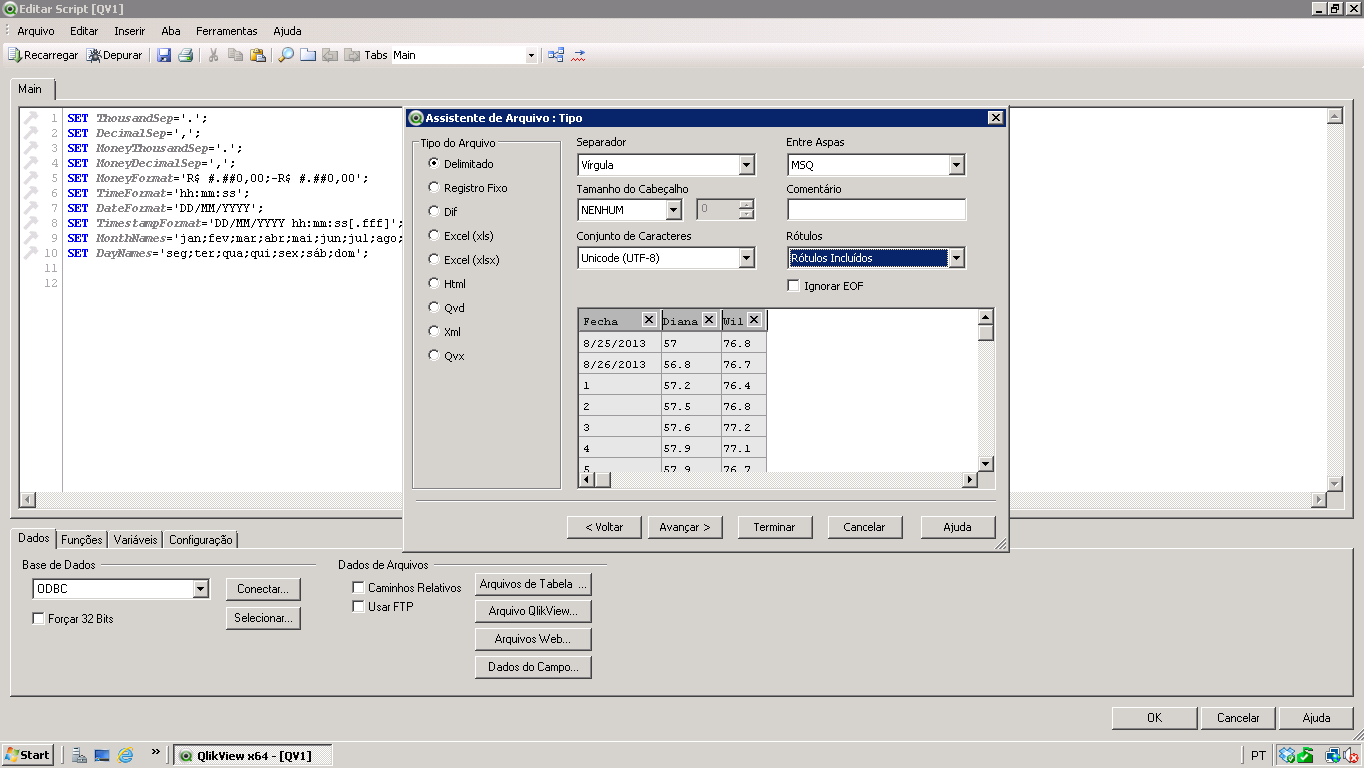Open the Entre Aspas dropdown showing MSQ
The image size is (1364, 768).
point(876,165)
